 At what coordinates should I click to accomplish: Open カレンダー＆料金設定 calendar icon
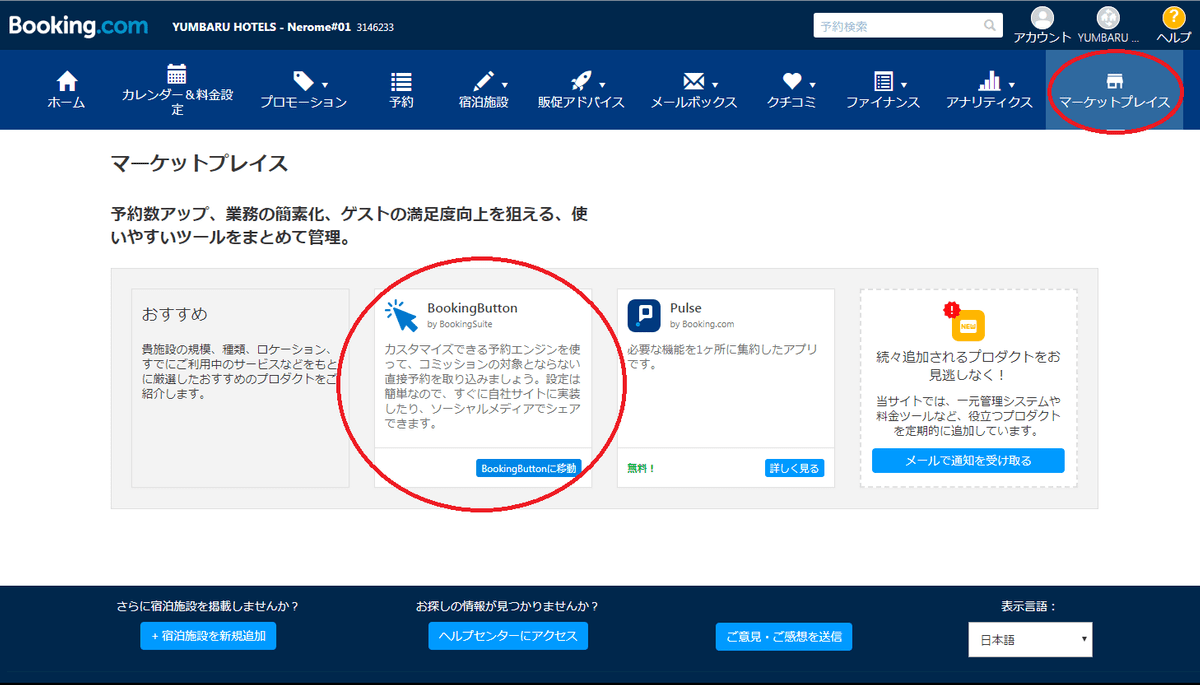click(177, 74)
